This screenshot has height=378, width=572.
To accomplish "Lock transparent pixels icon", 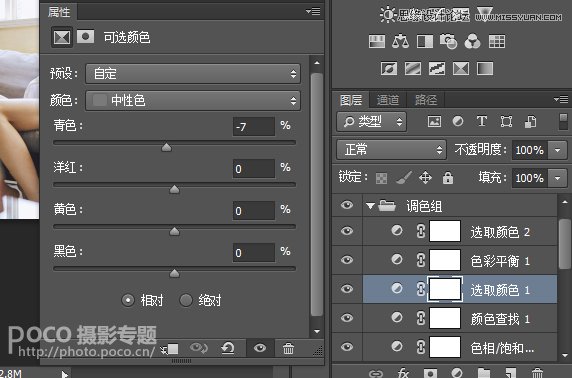I will (381, 178).
